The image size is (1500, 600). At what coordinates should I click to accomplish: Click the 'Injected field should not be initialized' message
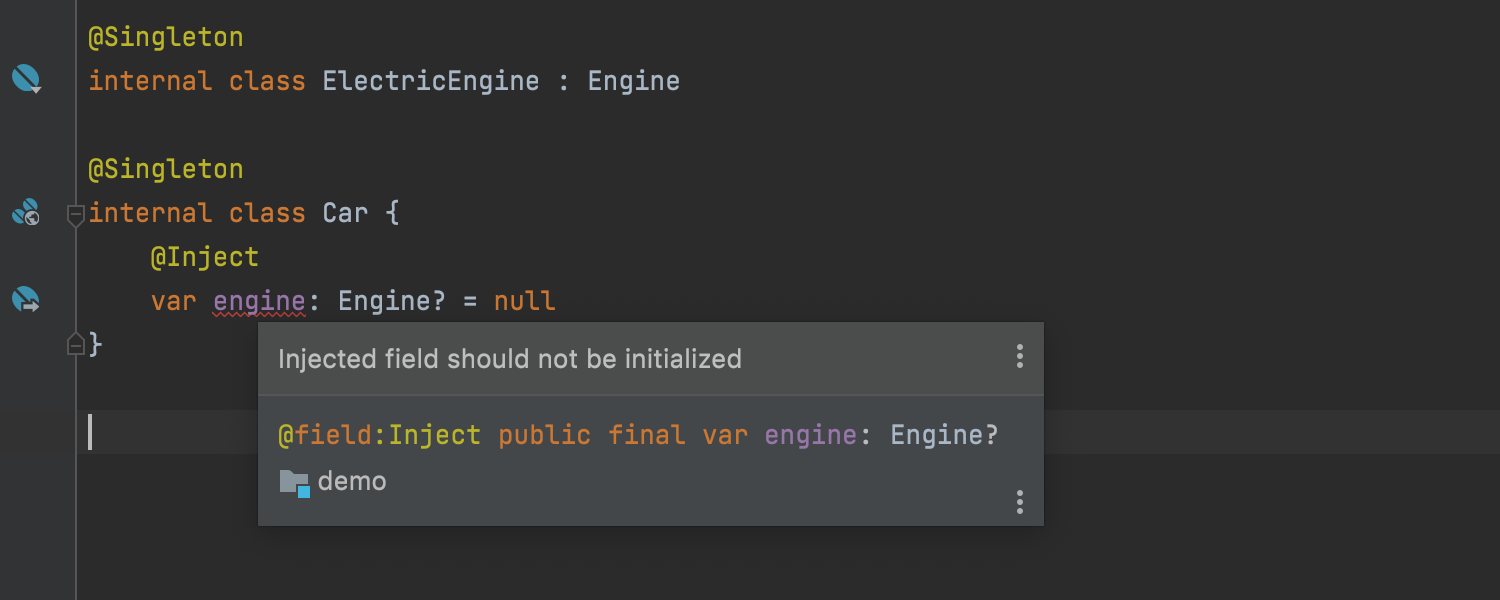click(x=510, y=359)
